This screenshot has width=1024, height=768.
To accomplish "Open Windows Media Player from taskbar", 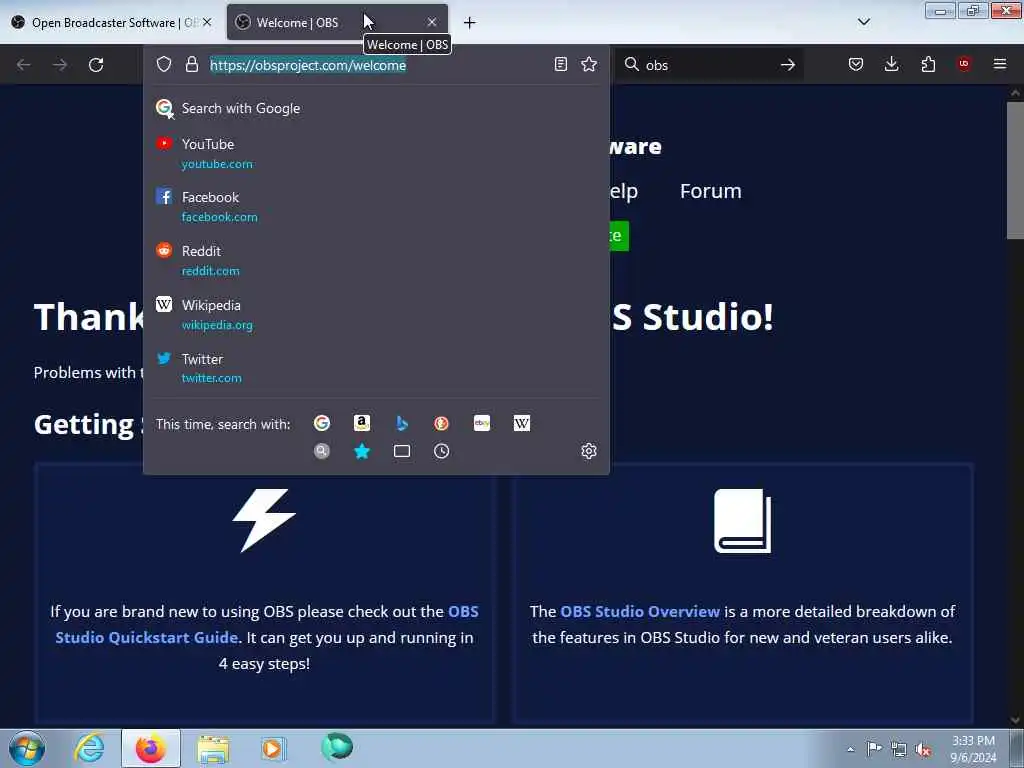I will click(x=273, y=748).
